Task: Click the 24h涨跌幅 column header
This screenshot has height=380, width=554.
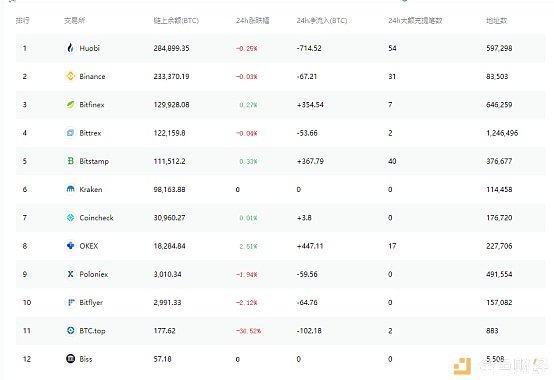Action: point(253,20)
